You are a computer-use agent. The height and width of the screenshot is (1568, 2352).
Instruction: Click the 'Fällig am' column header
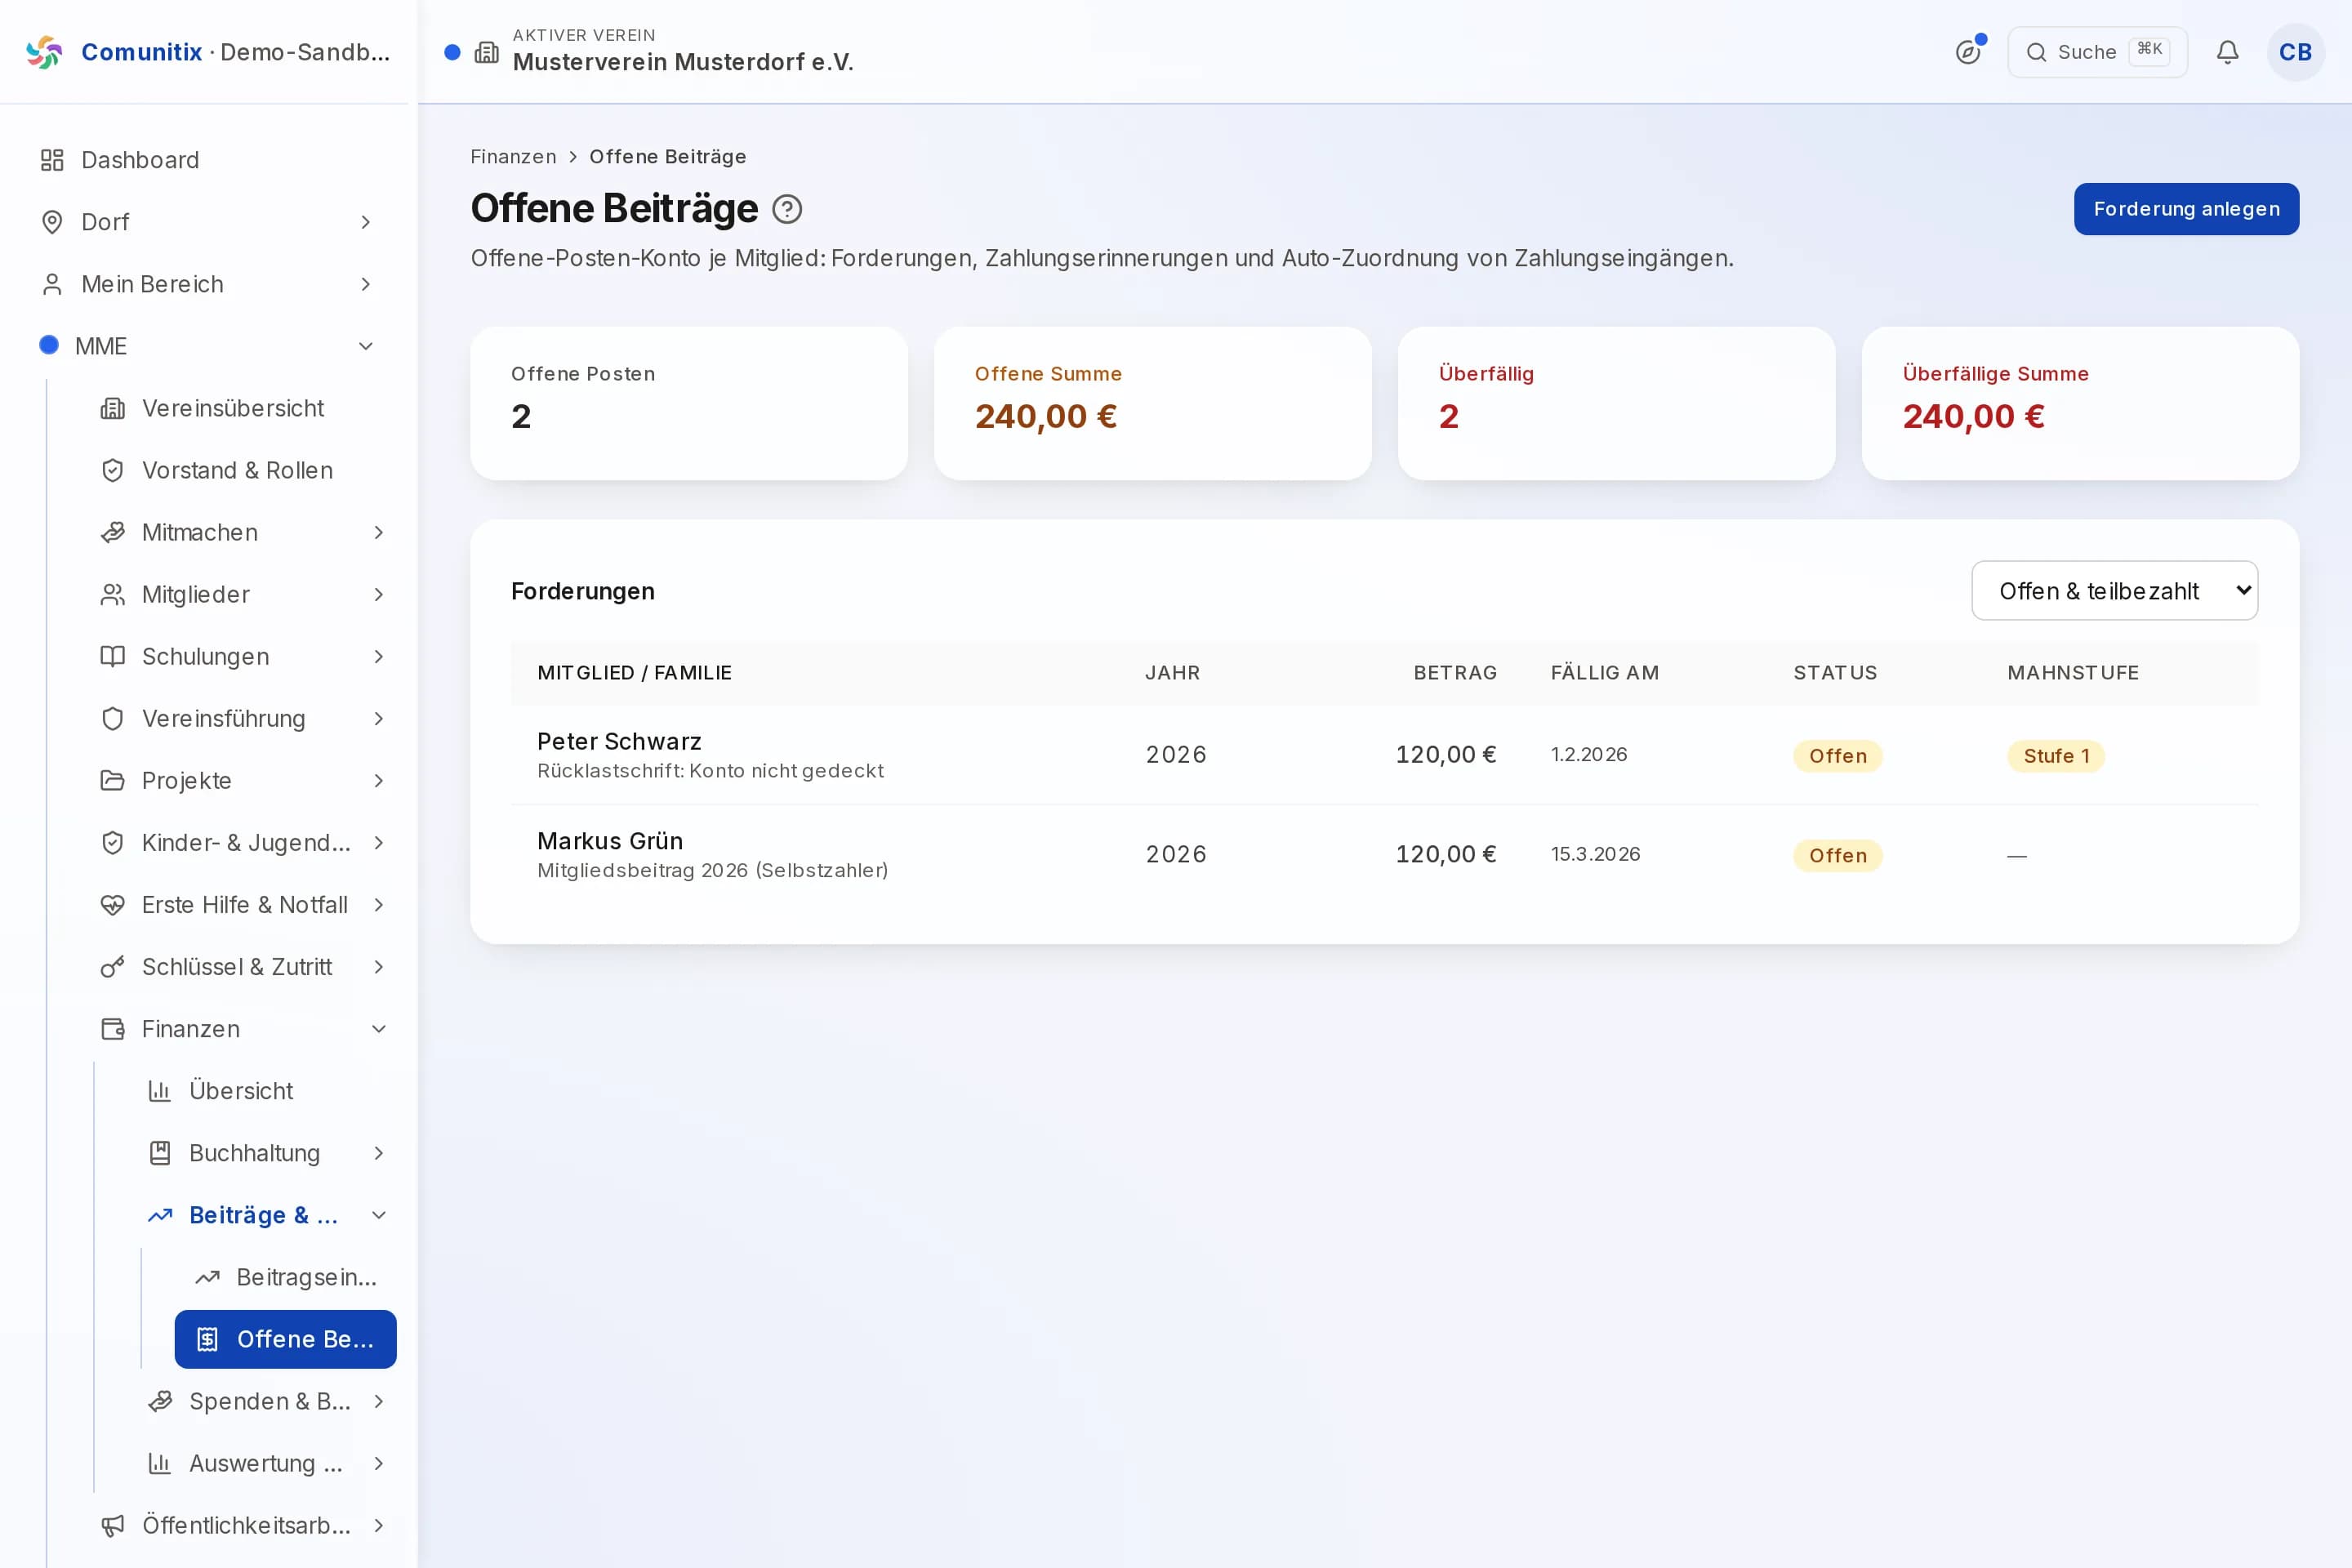click(1604, 673)
